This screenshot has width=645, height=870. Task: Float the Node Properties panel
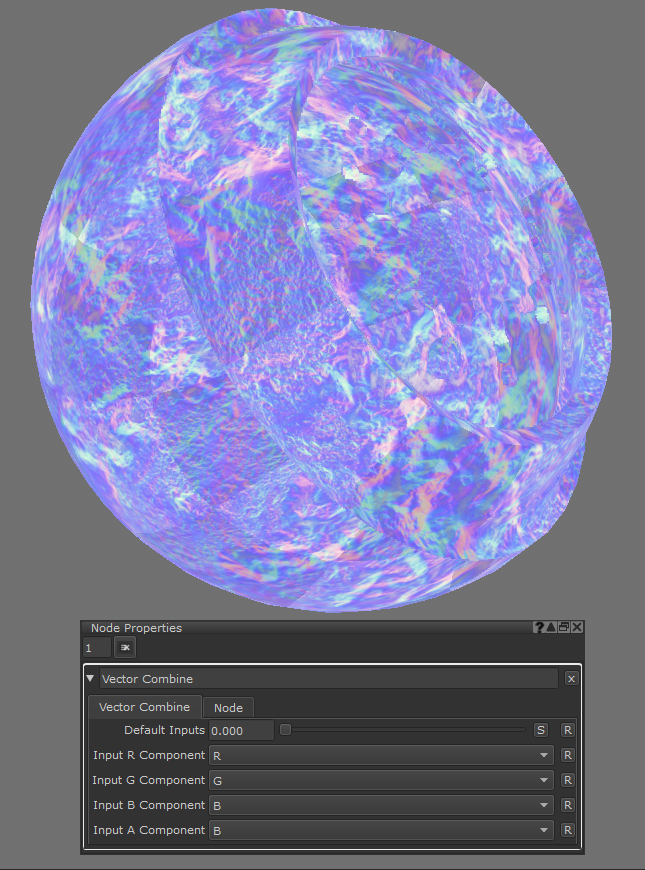(564, 627)
